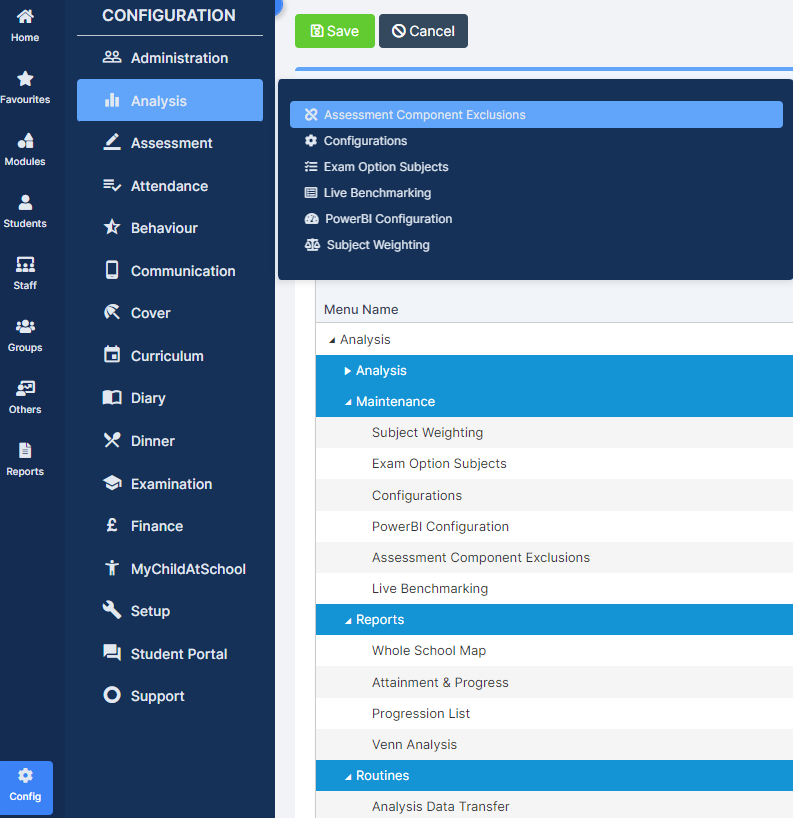793x818 pixels.
Task: Open the Others icon in sidebar
Action: pyautogui.click(x=25, y=388)
